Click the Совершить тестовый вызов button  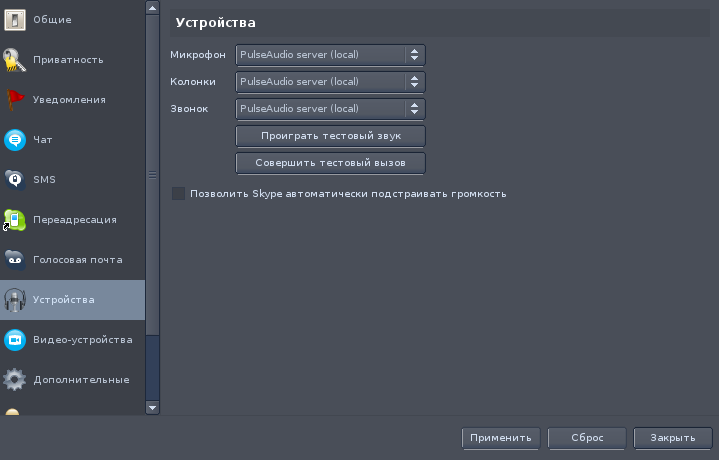coord(330,163)
